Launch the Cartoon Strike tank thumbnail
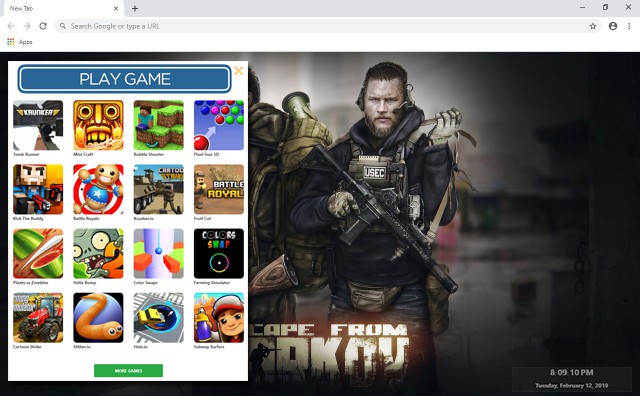640x400 pixels. point(158,189)
